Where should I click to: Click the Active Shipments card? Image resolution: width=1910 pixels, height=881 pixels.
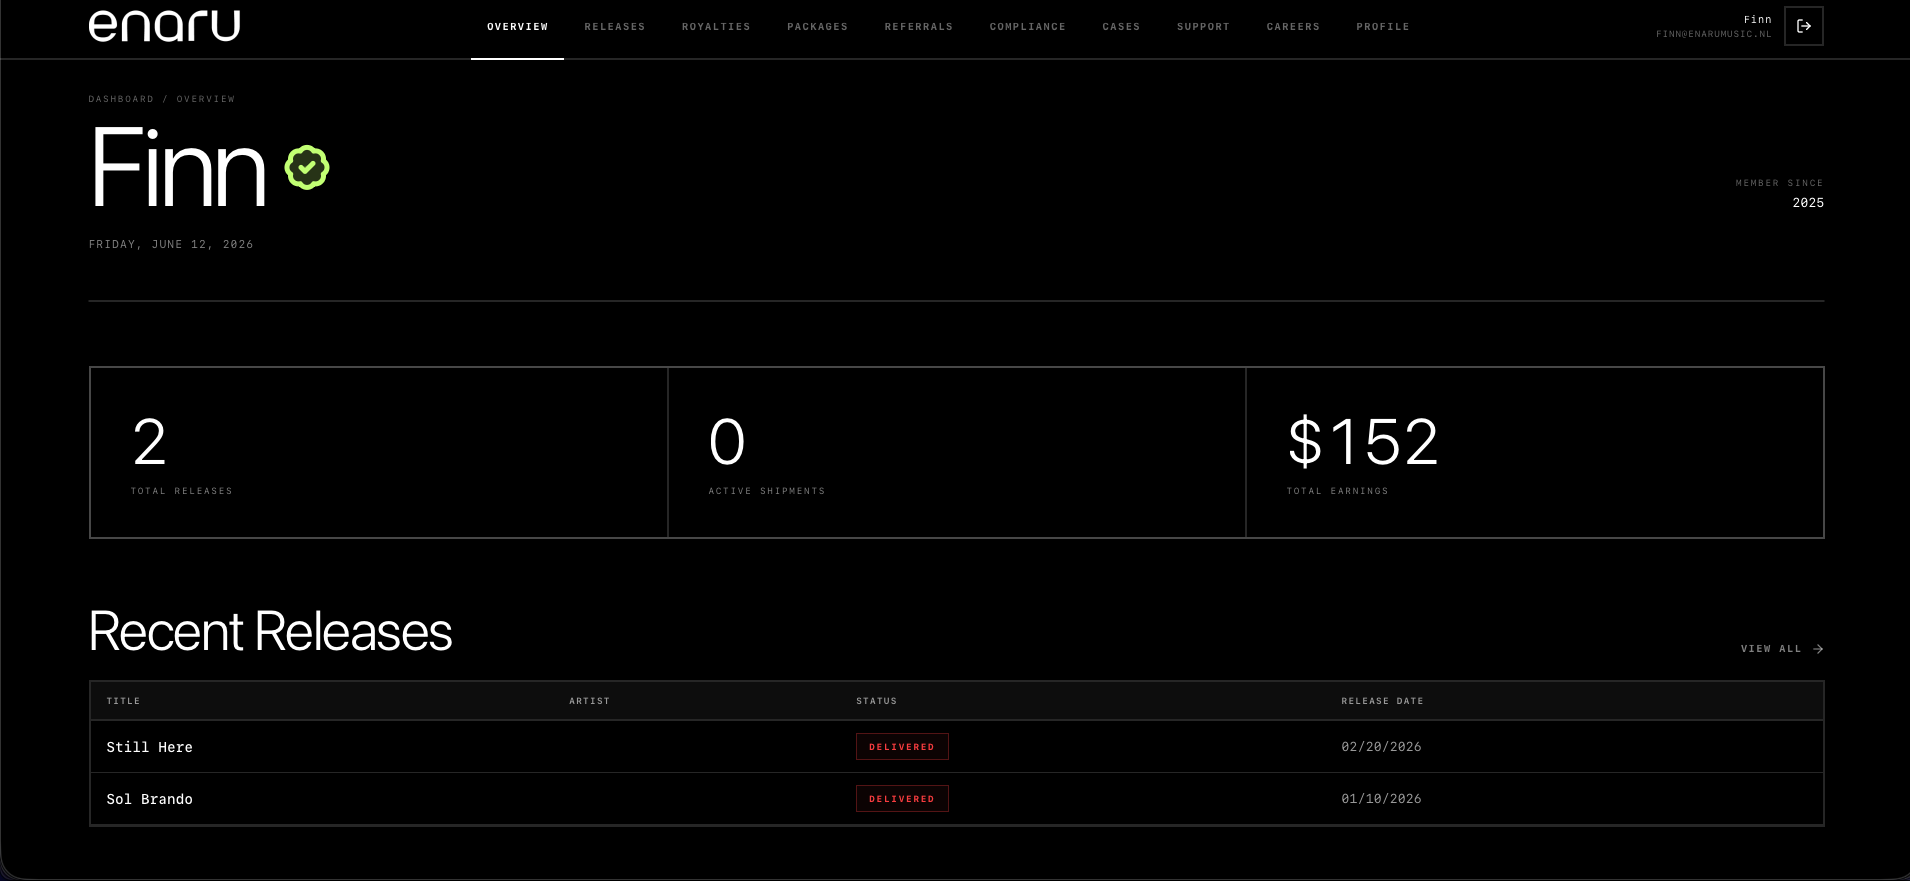[957, 452]
